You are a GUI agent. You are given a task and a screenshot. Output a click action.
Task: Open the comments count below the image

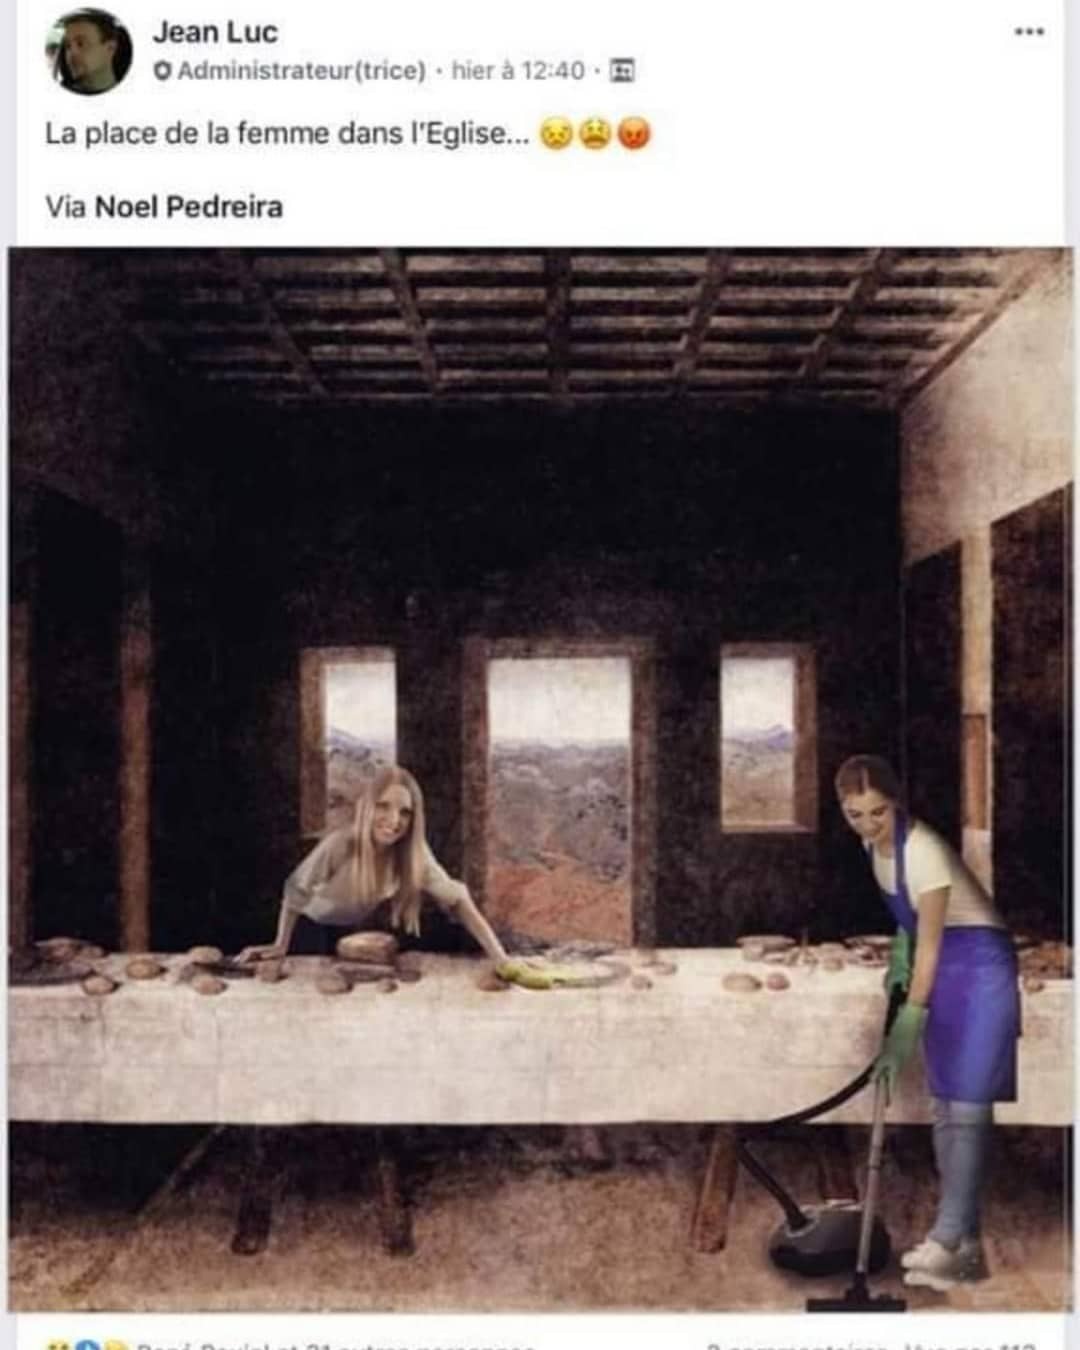797,1344
